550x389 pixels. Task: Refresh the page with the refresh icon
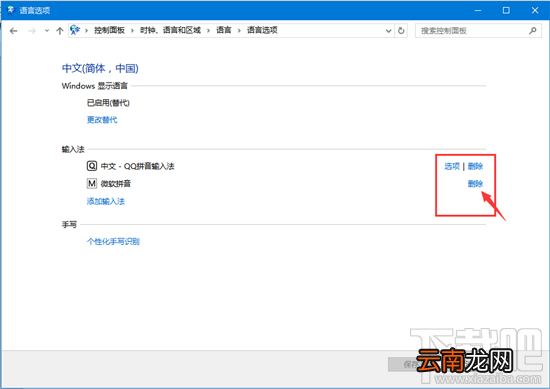pyautogui.click(x=401, y=31)
